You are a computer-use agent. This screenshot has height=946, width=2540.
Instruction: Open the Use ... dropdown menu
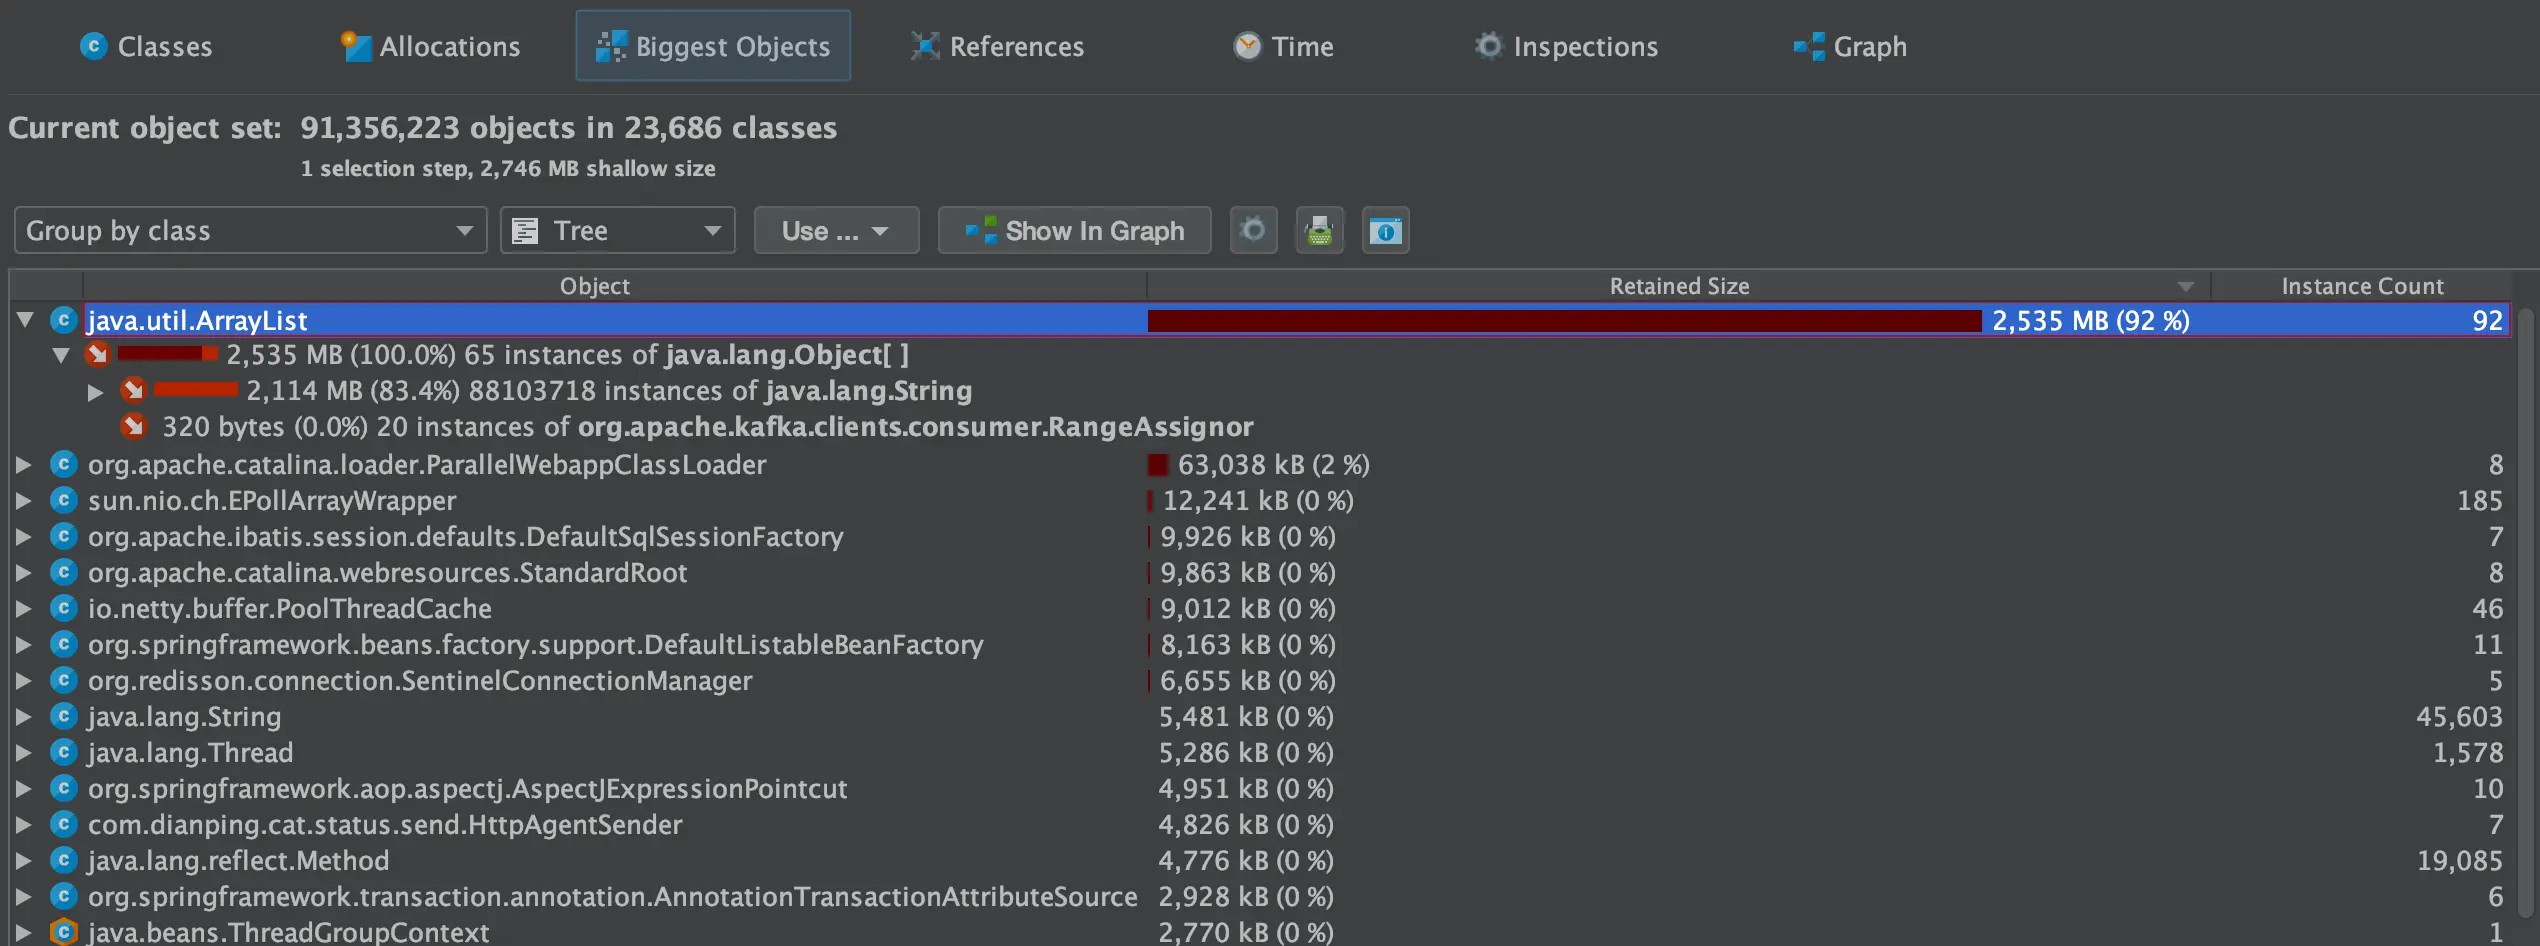pyautogui.click(x=836, y=230)
